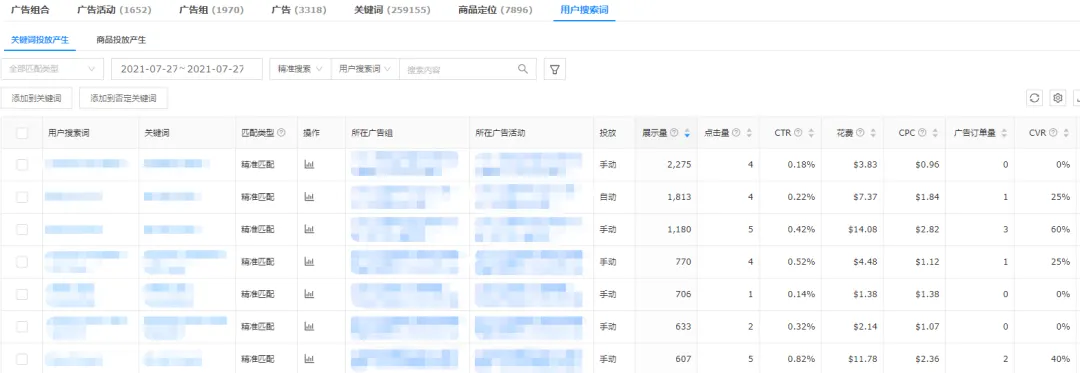Open chart icon in the 2,275 impressions row

pyautogui.click(x=309, y=165)
